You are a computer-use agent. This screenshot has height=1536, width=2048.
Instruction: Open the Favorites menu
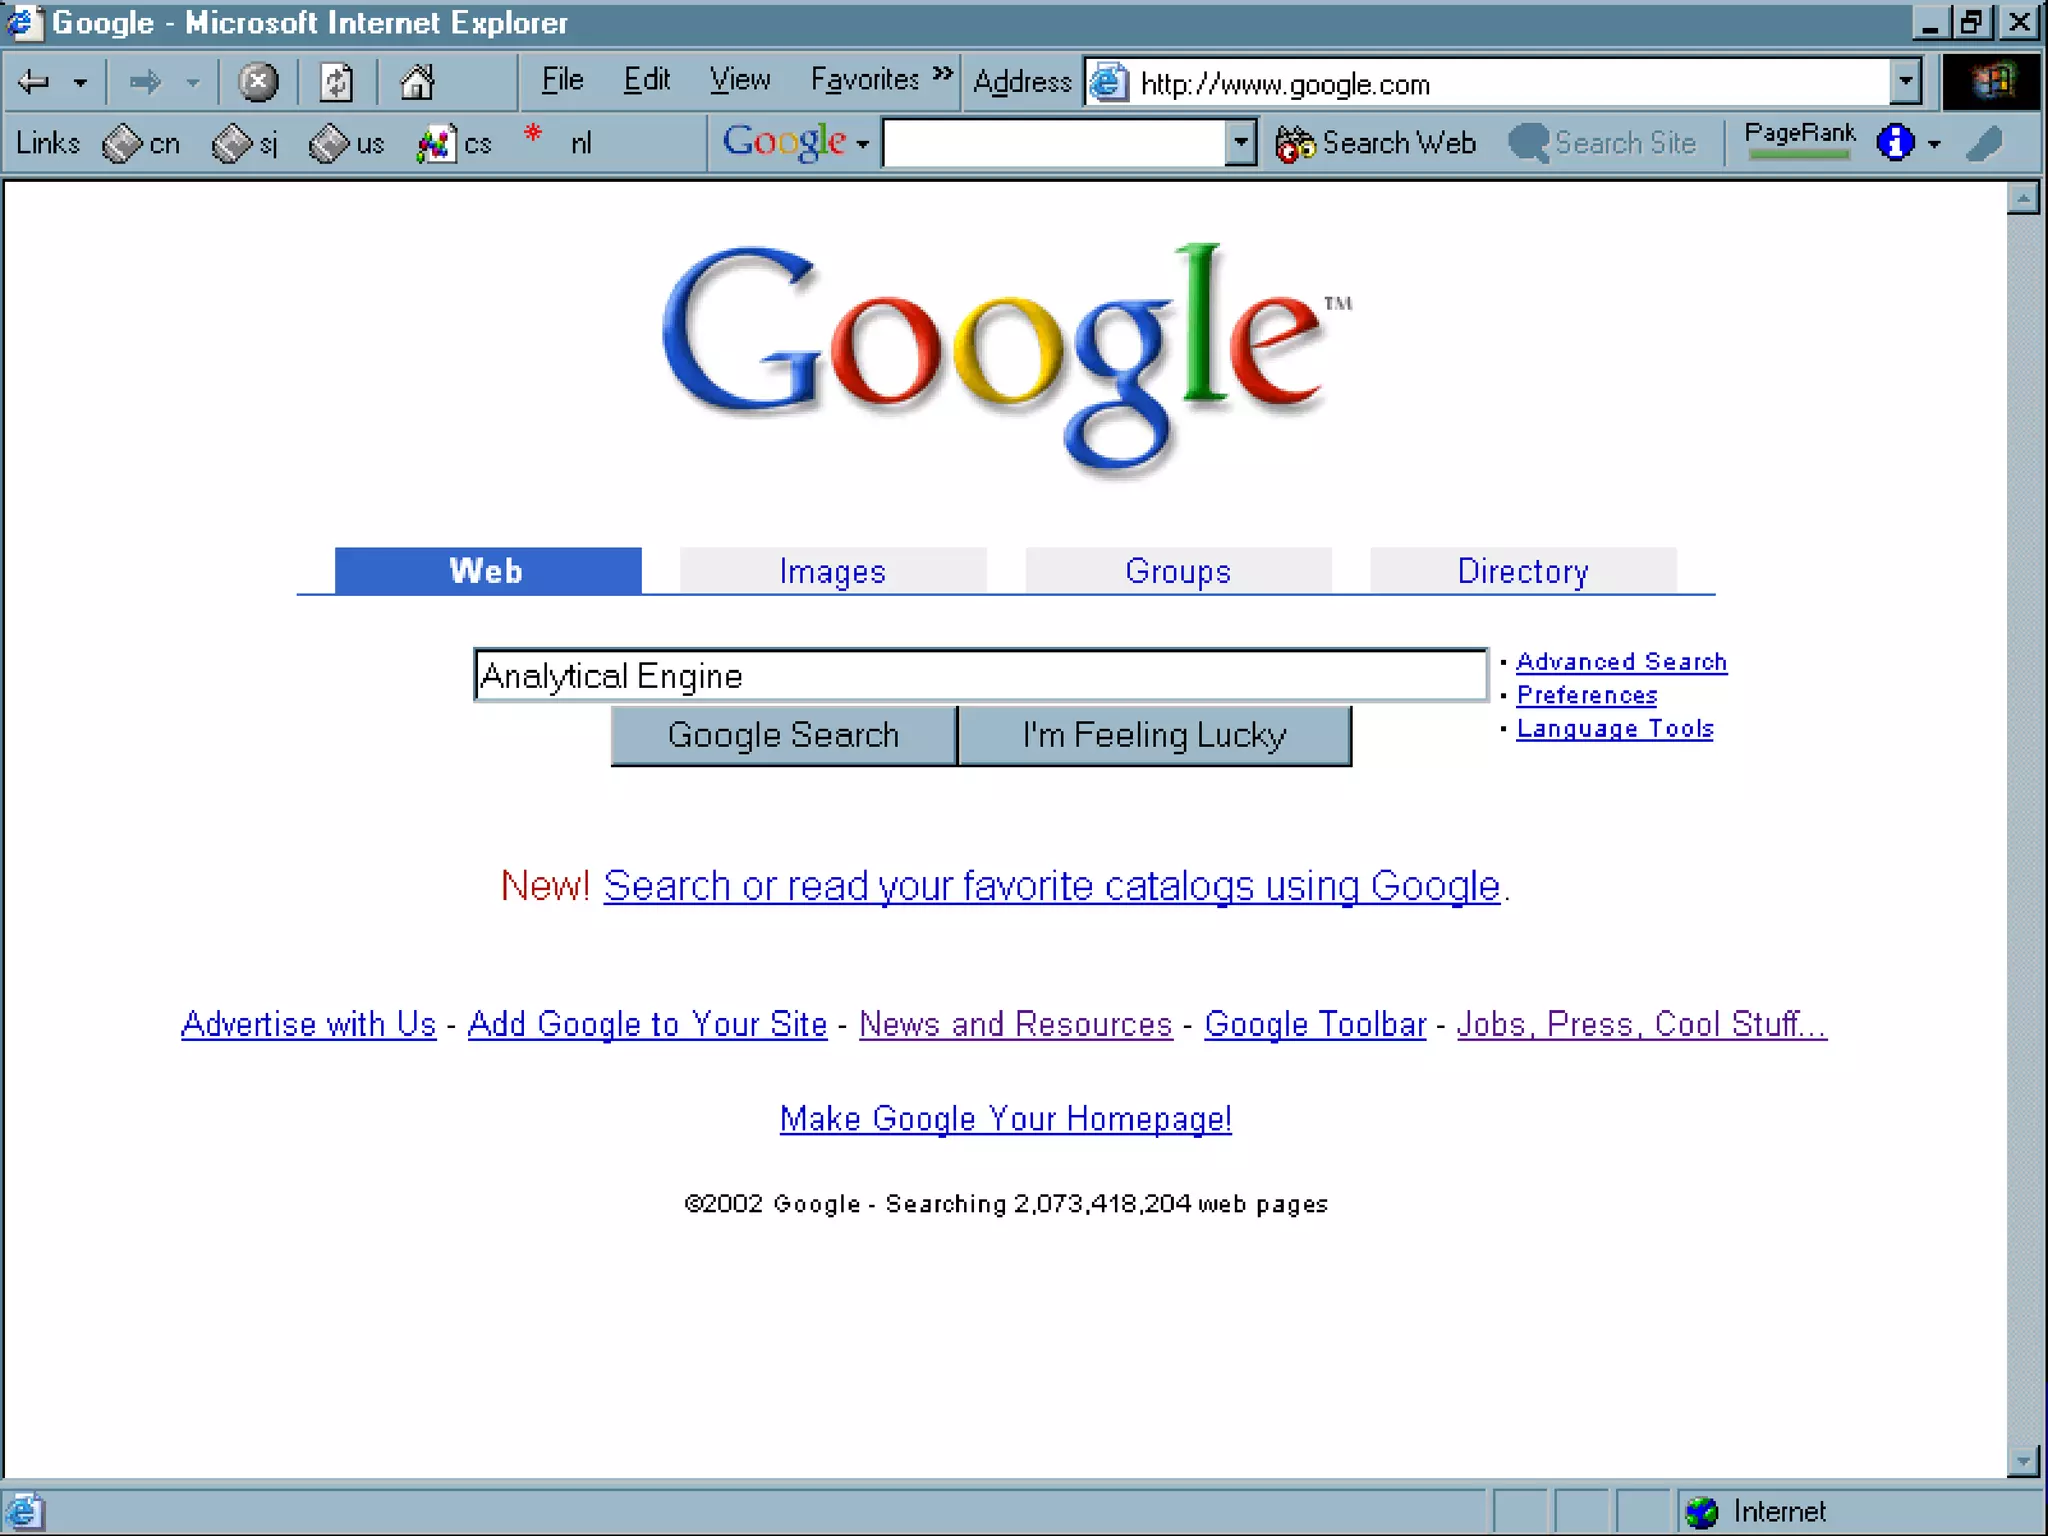[x=864, y=80]
